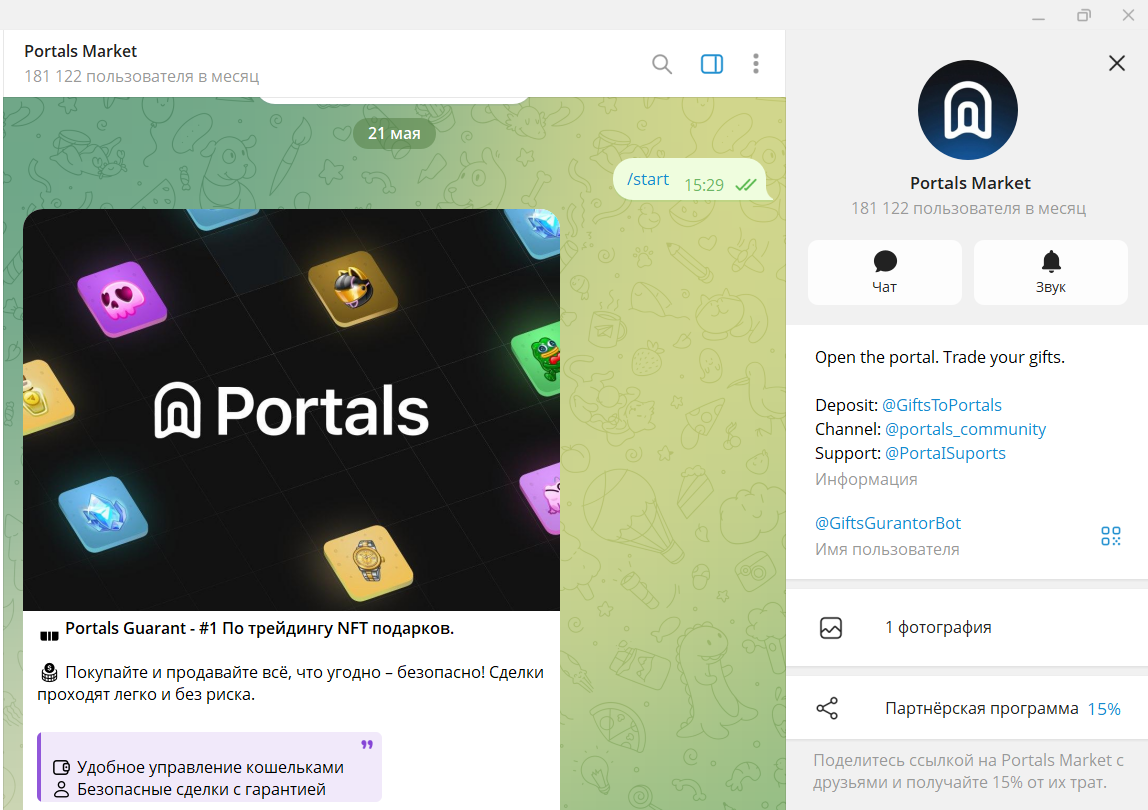
Task: Open Партнёрская программа row
Action: coord(967,708)
